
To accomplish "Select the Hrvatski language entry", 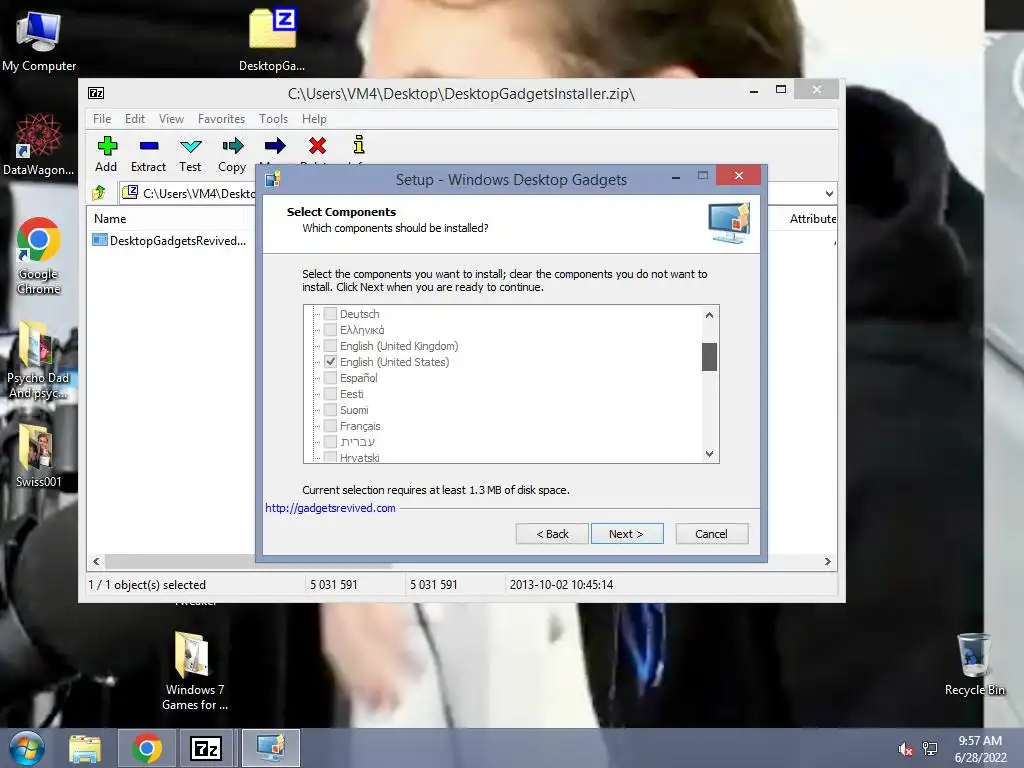I will coord(359,458).
